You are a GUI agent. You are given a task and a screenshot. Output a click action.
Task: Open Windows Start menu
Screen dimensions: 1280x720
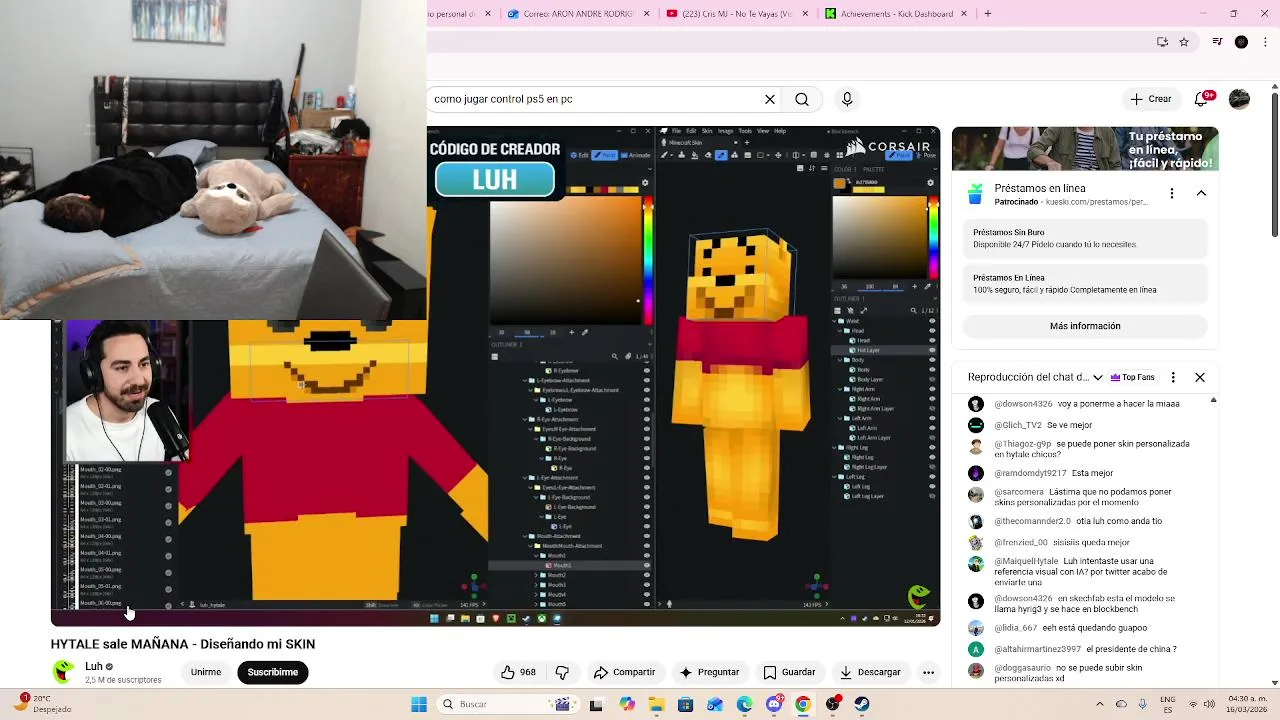click(419, 704)
